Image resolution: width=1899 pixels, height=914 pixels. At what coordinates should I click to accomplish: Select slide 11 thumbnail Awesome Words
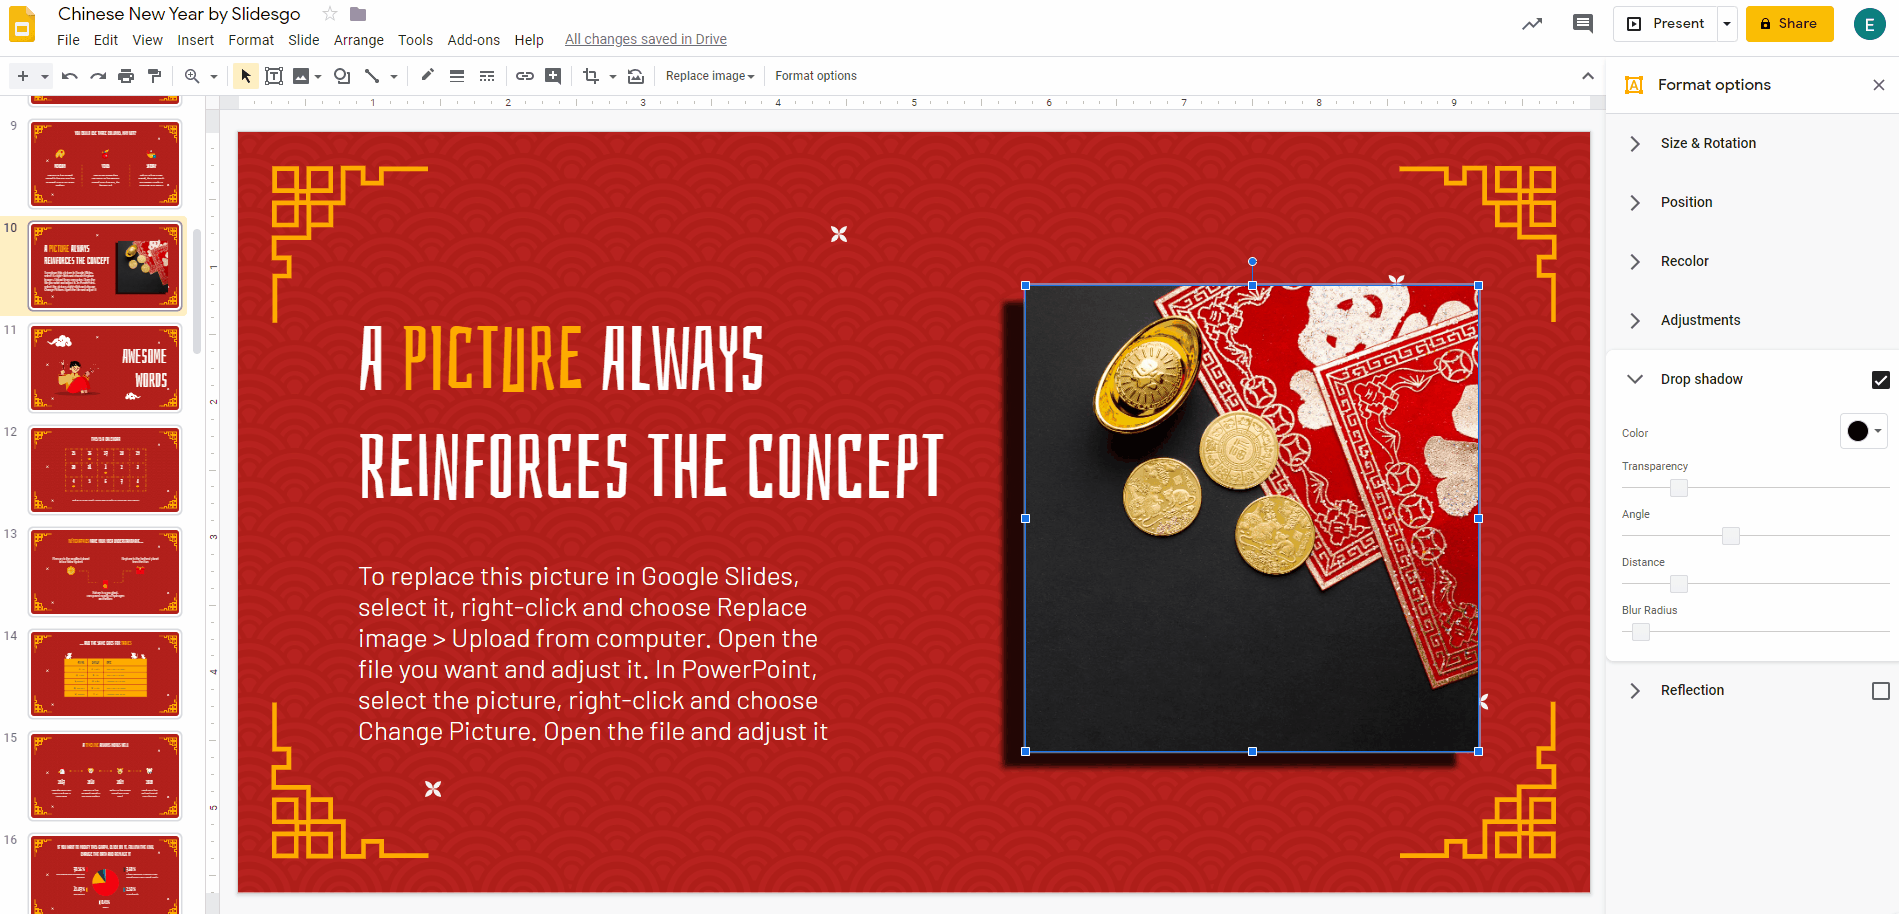(105, 368)
